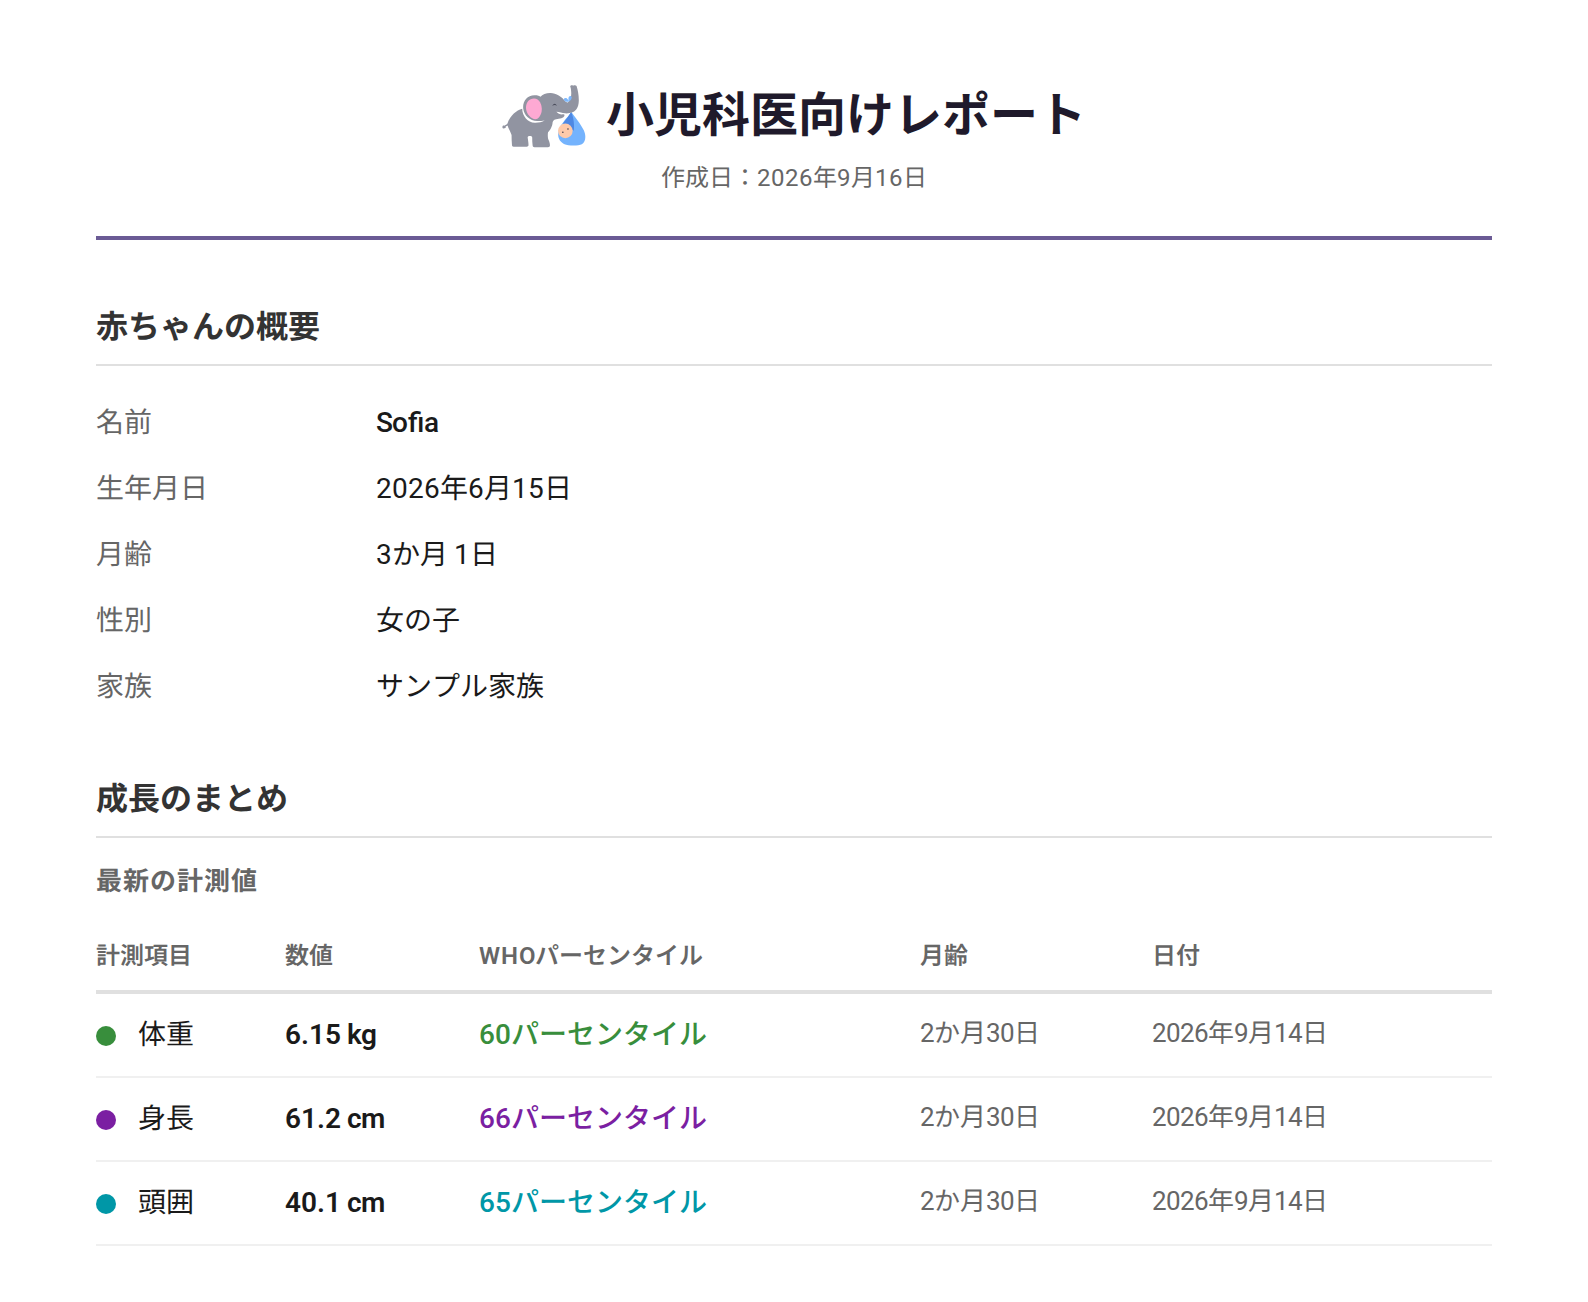This screenshot has width=1588, height=1302.
Task: Click the 家族 label
Action: click(124, 686)
